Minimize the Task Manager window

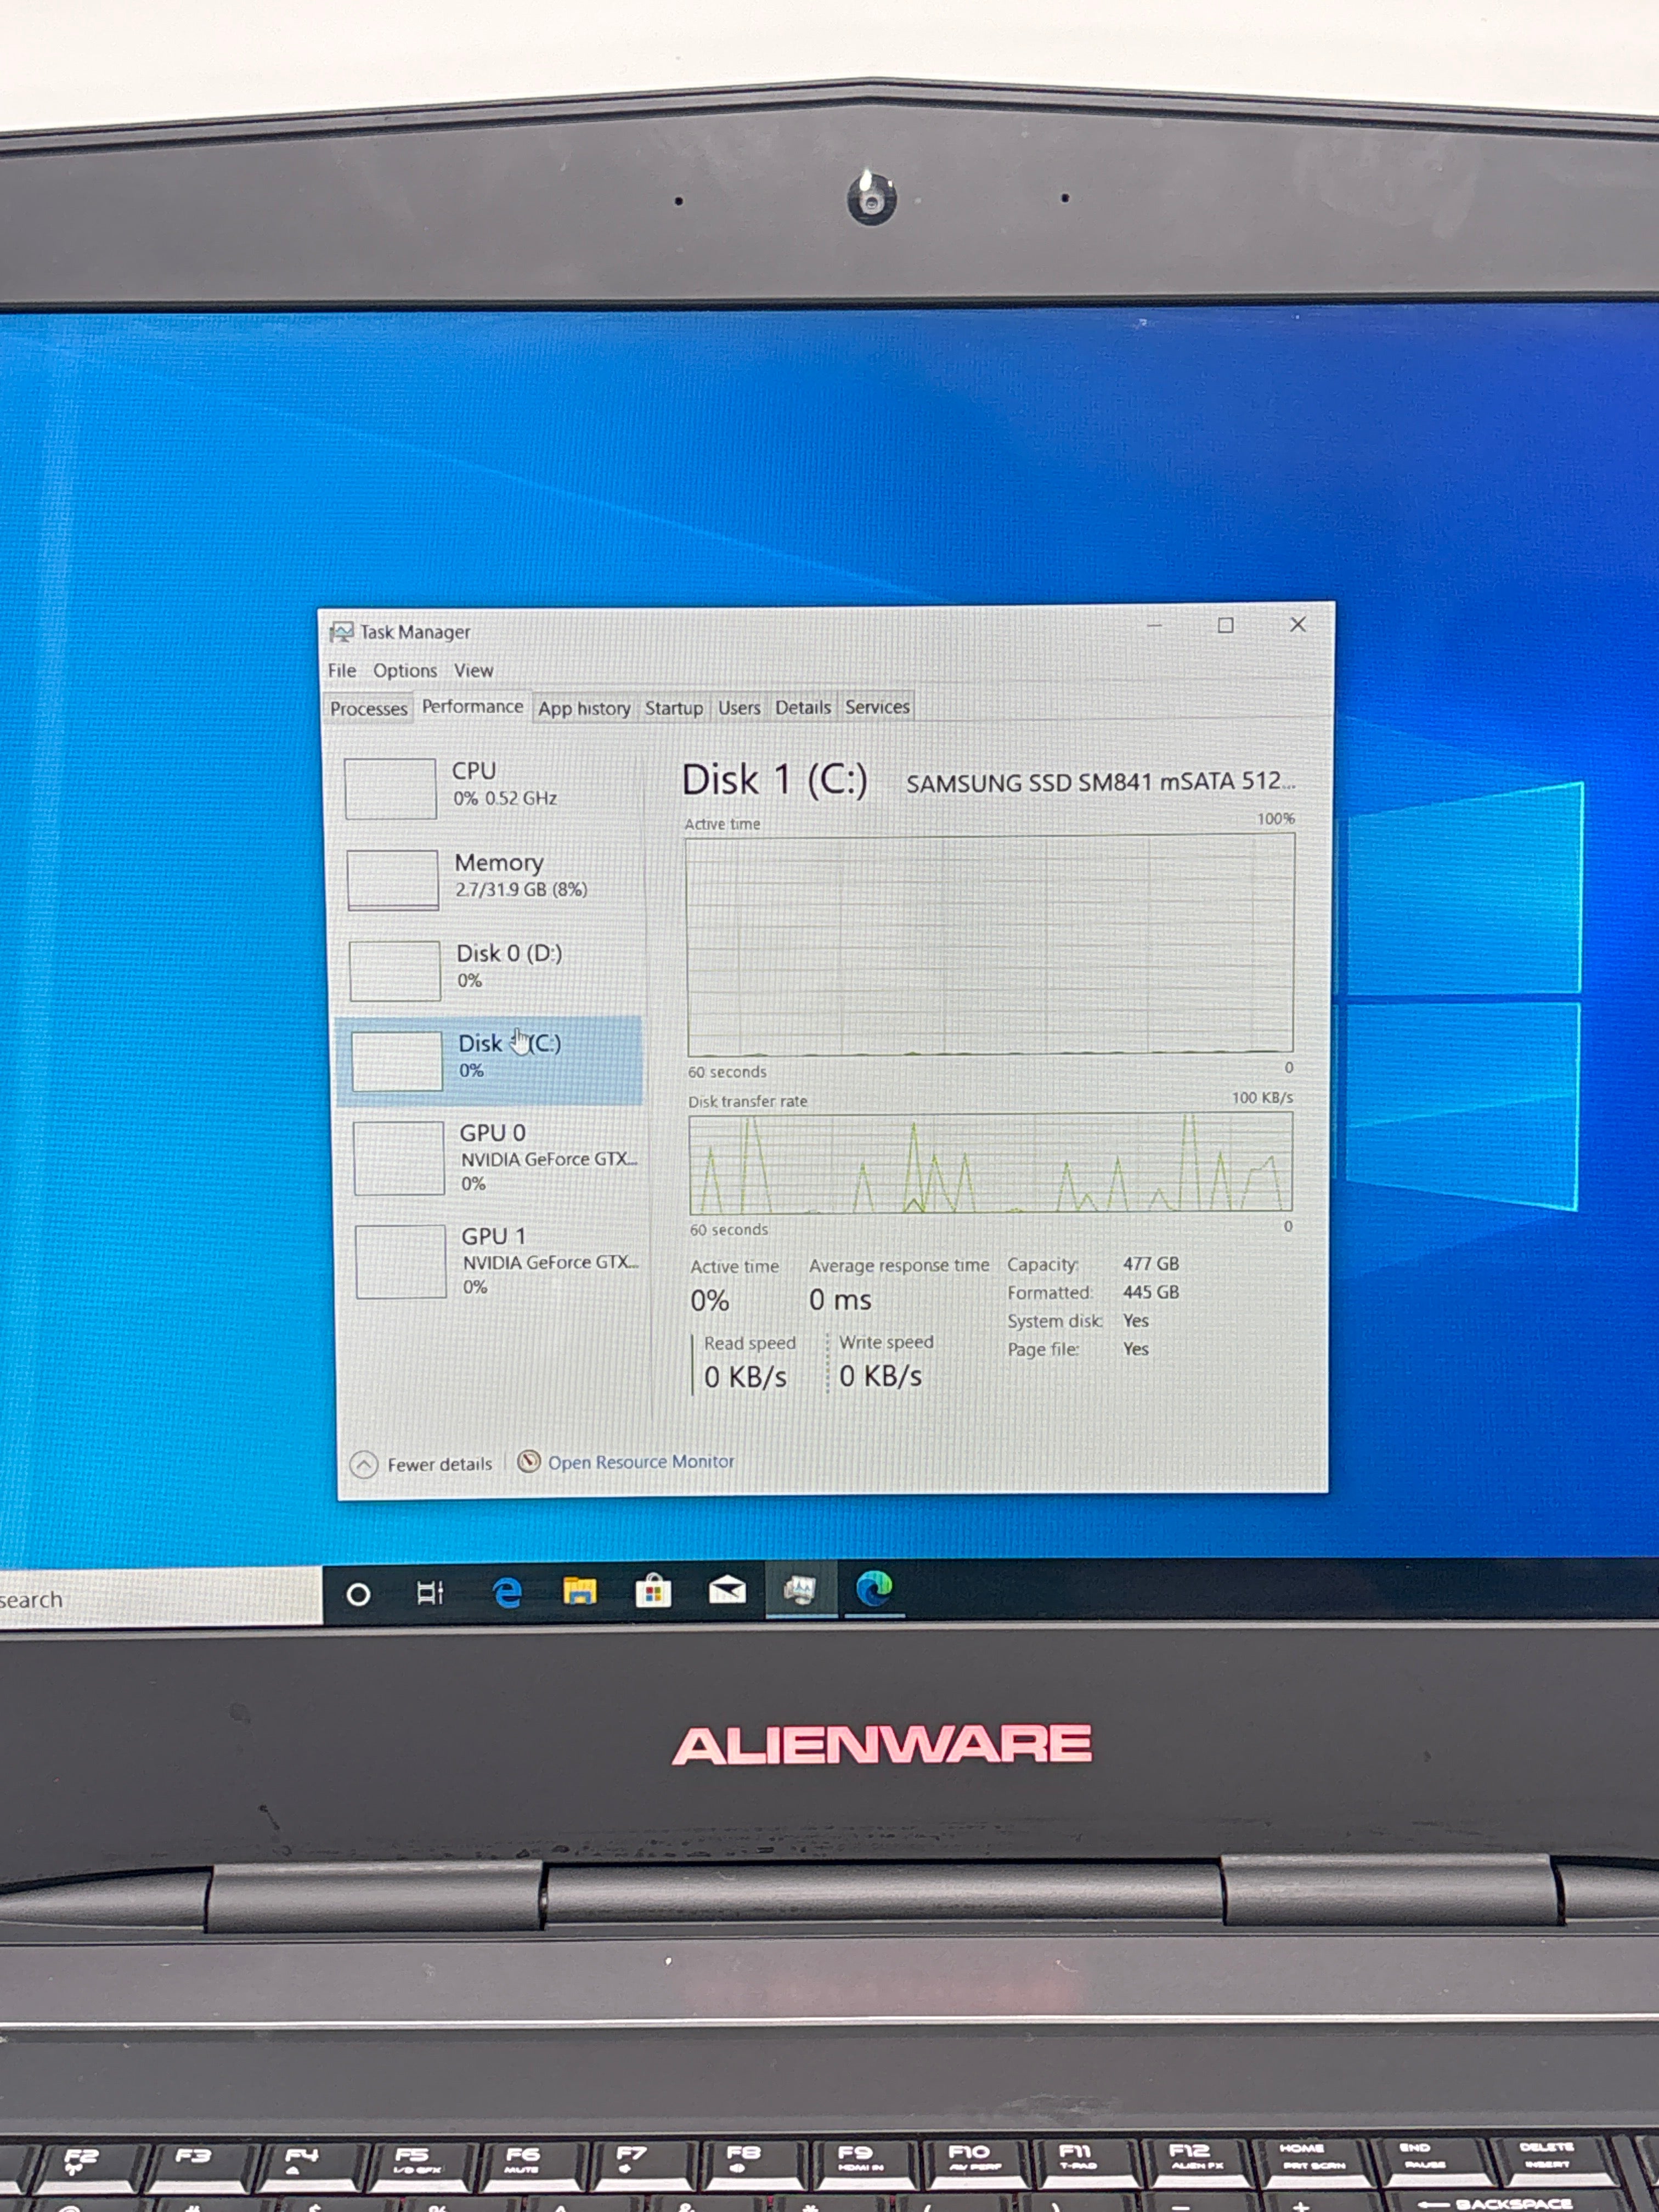click(x=1154, y=626)
